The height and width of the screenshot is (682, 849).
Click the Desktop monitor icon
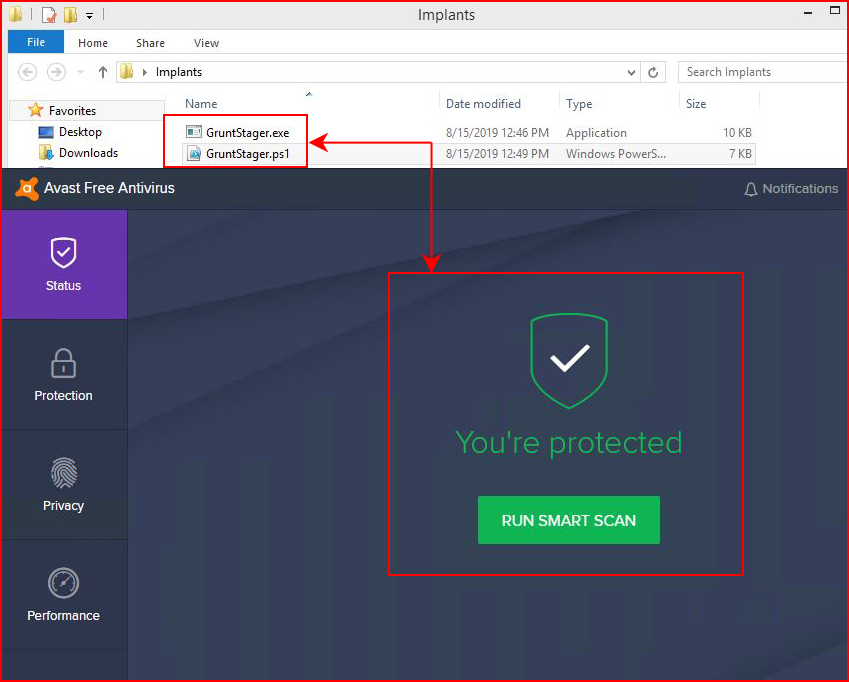(x=46, y=132)
